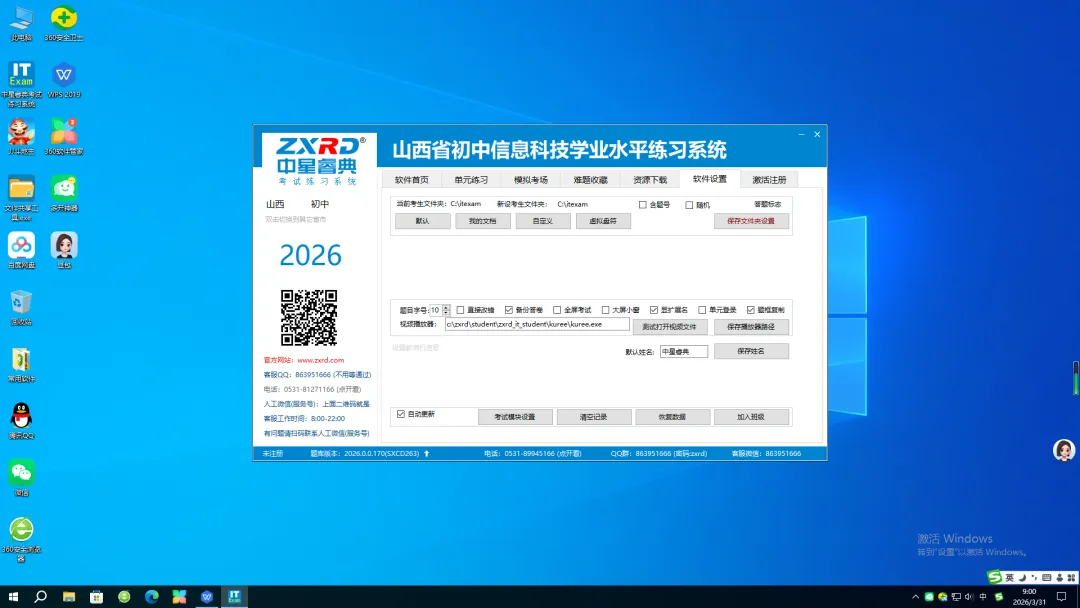Click the 自定义 folder button
The image size is (1080, 608).
point(543,221)
